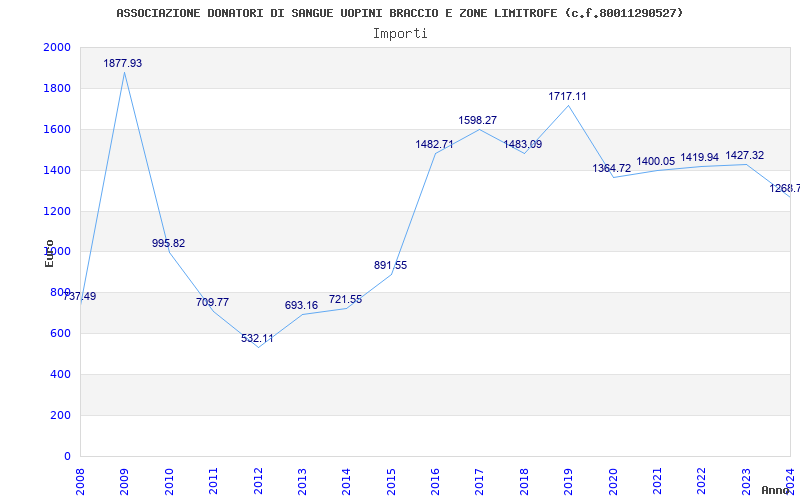Click the Importi subtitle
This screenshot has width=800, height=500.
400,34
